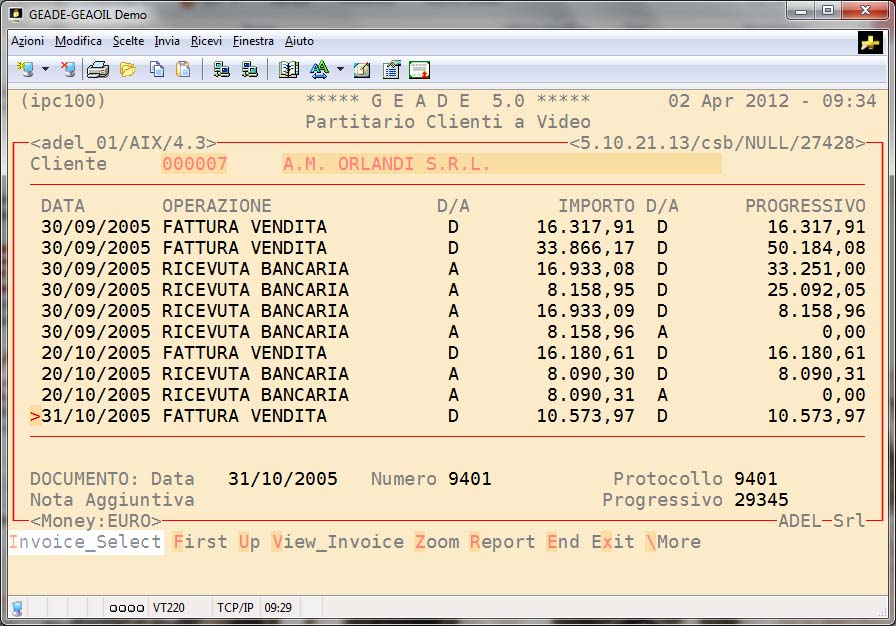Viewport: 896px width, 626px height.
Task: Click the Cliente code field 000007
Action: point(194,164)
